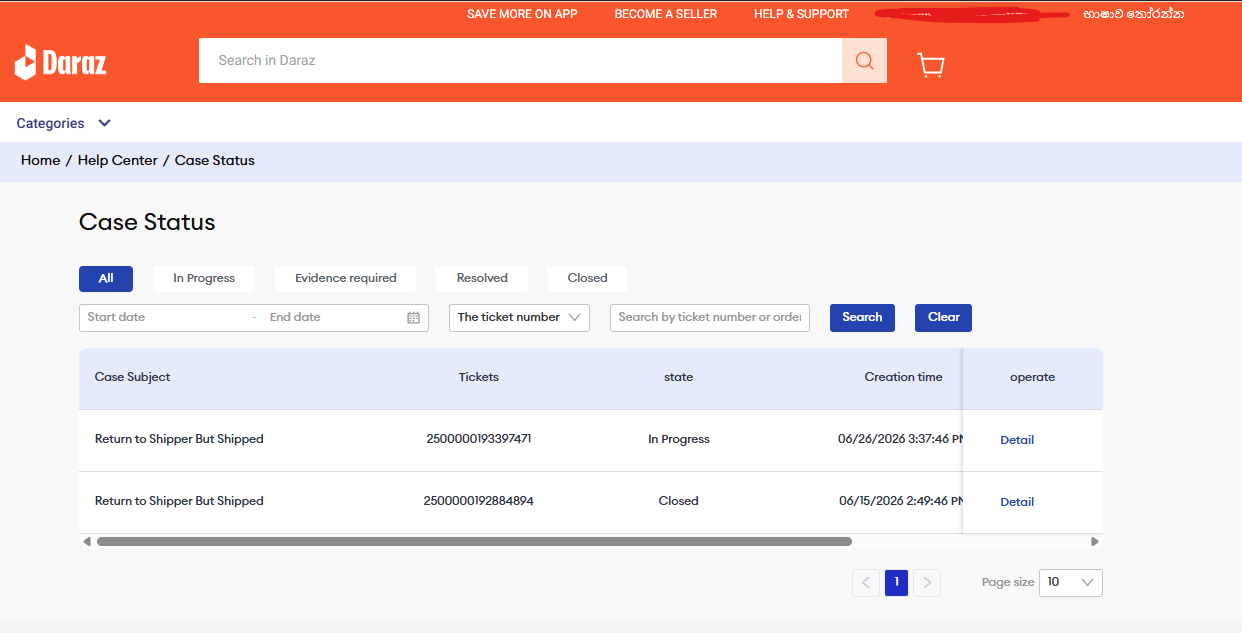Click the Creation time column header
1242x633 pixels.
click(903, 377)
